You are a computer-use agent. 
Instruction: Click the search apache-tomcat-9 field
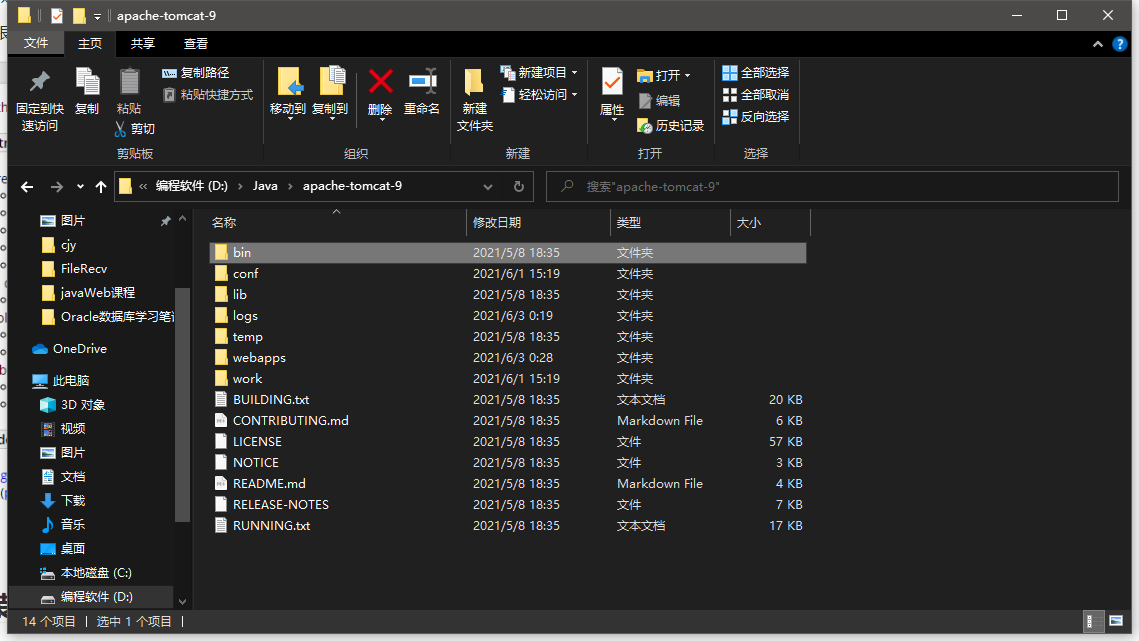pos(832,187)
